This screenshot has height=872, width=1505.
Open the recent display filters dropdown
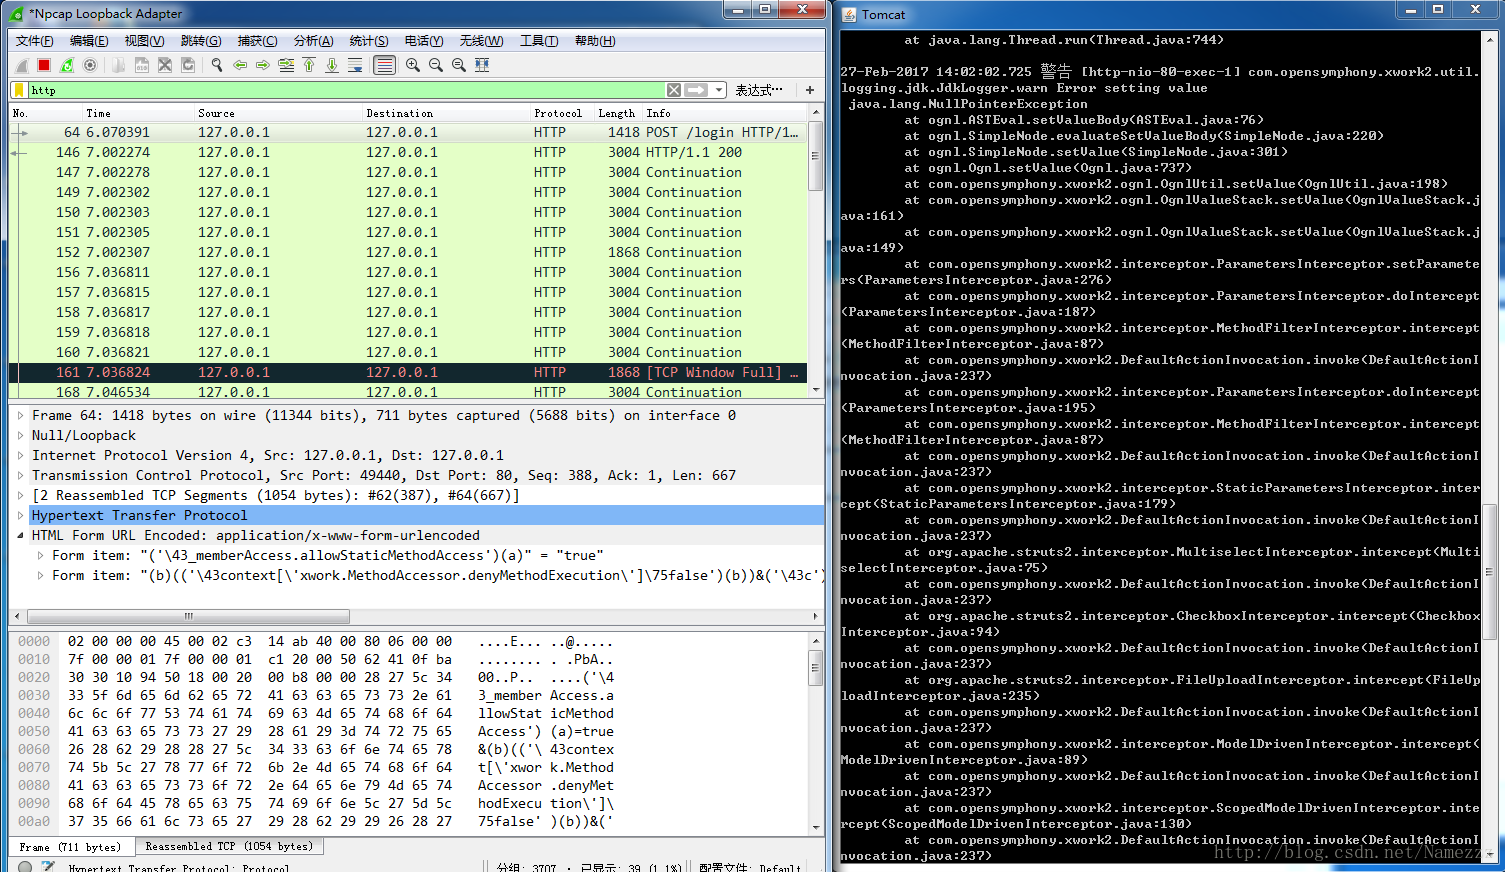coord(718,90)
